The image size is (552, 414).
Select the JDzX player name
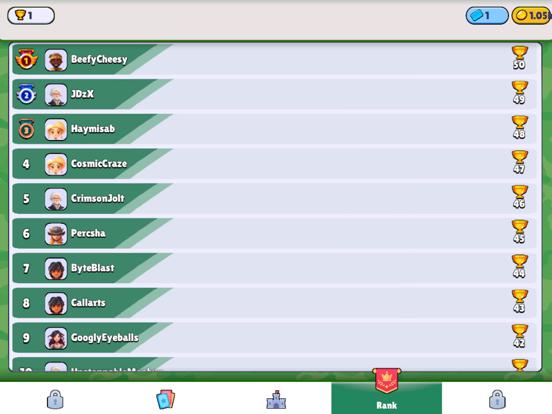82,94
